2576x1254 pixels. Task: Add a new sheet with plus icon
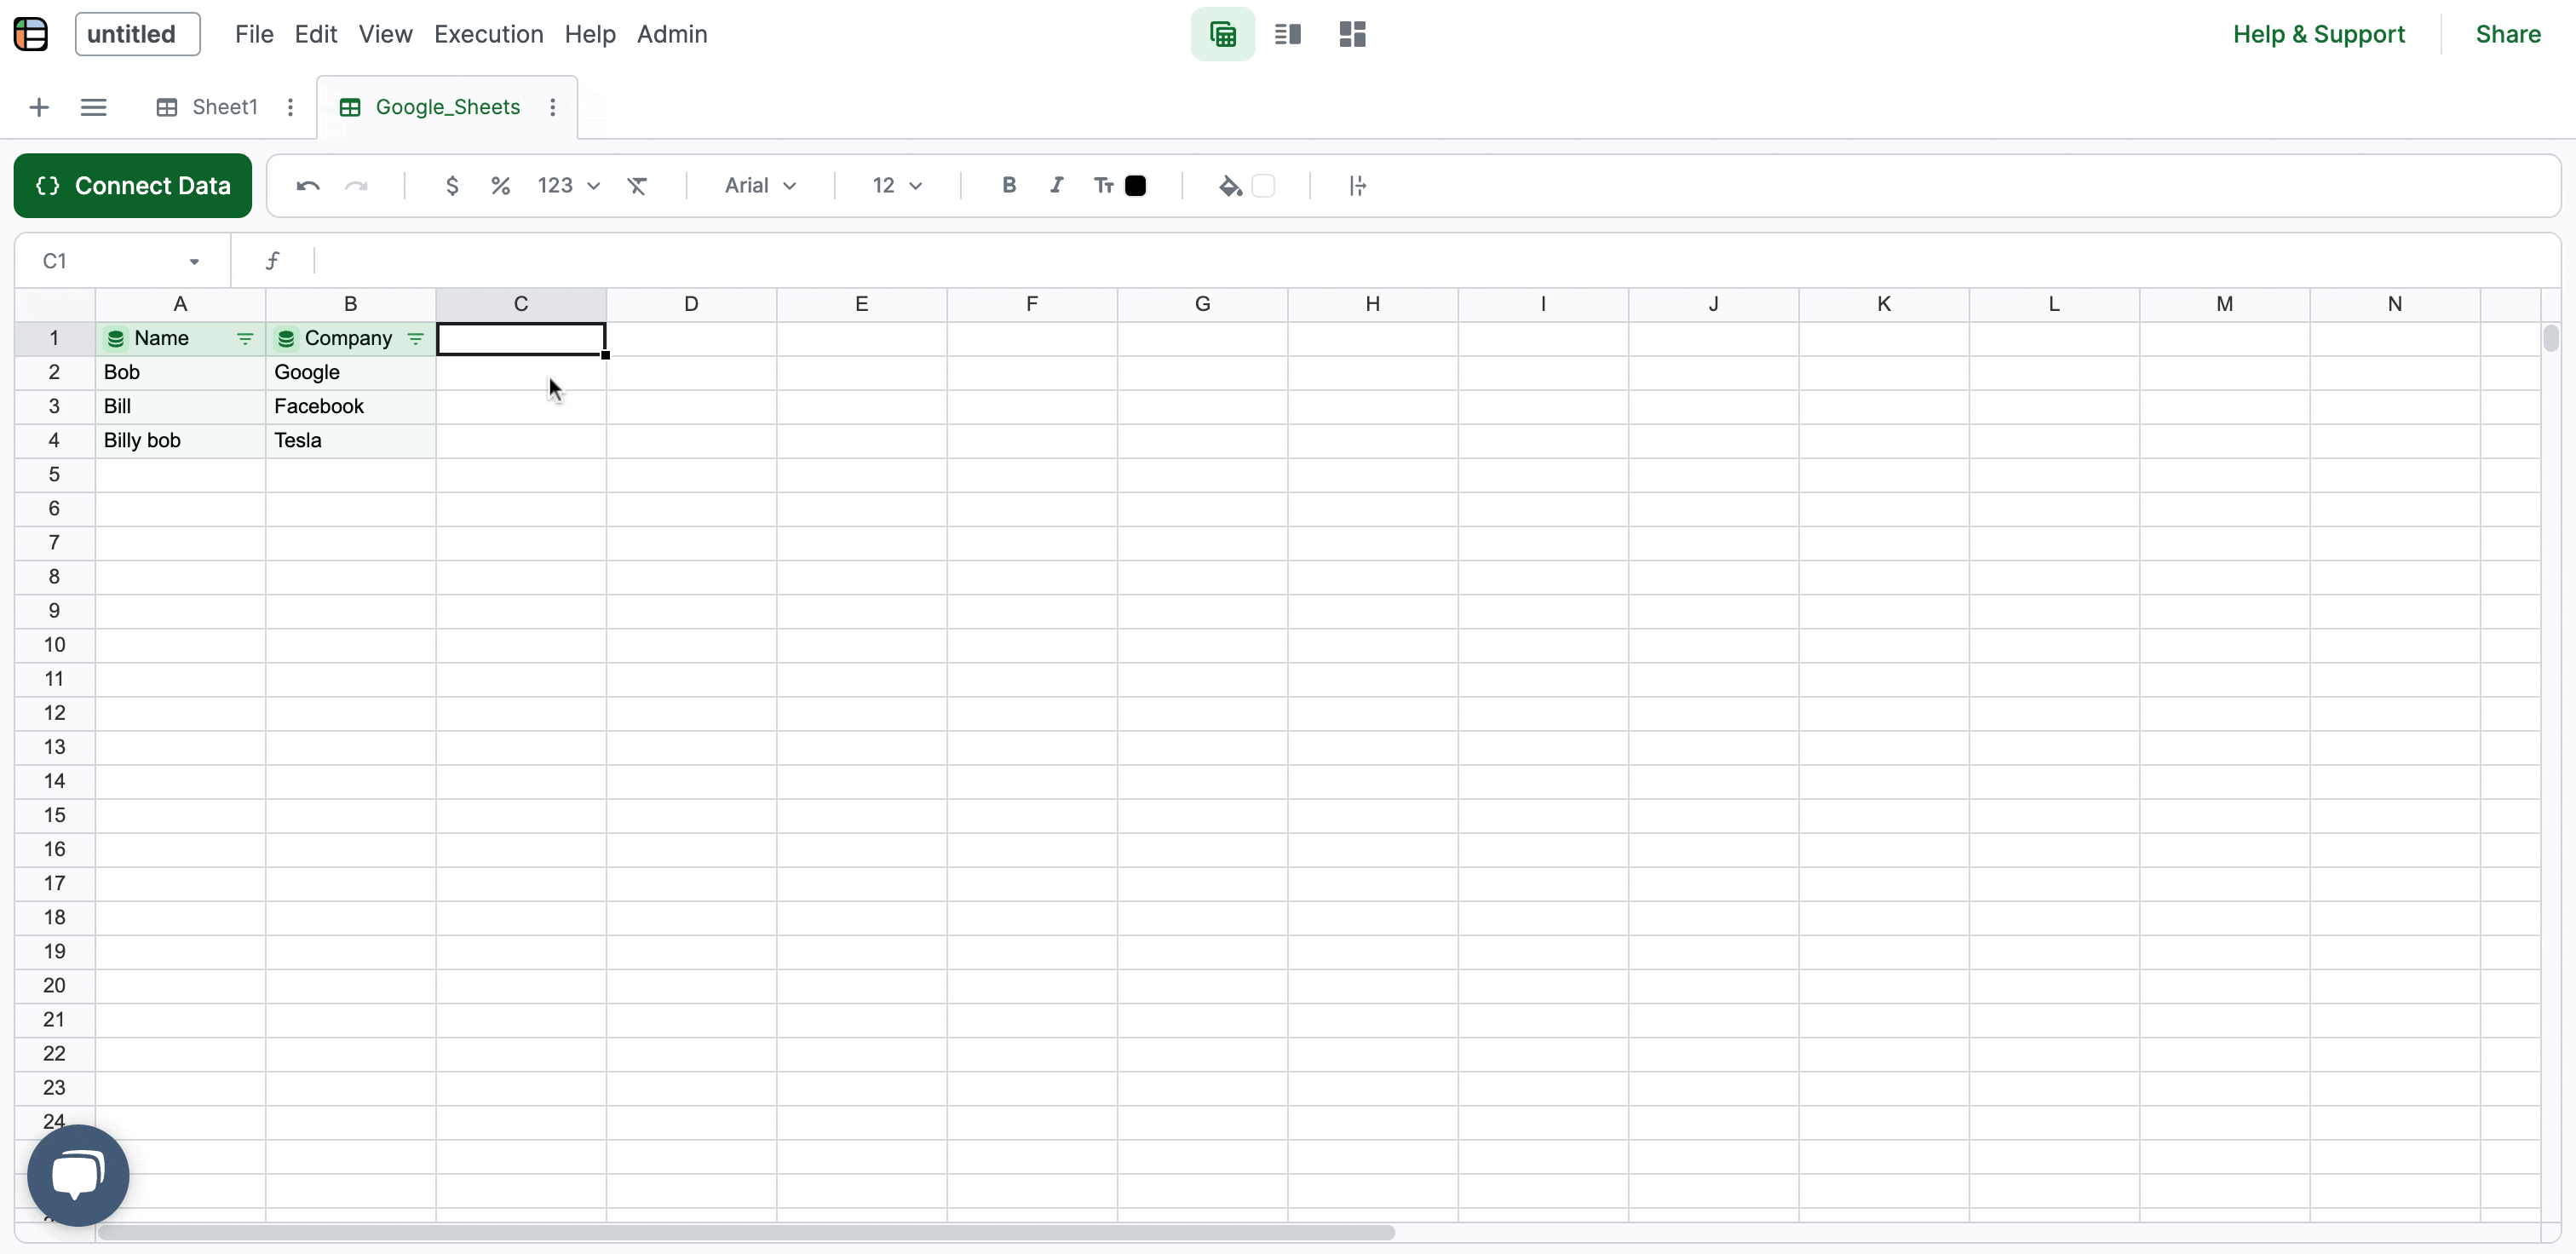(39, 107)
